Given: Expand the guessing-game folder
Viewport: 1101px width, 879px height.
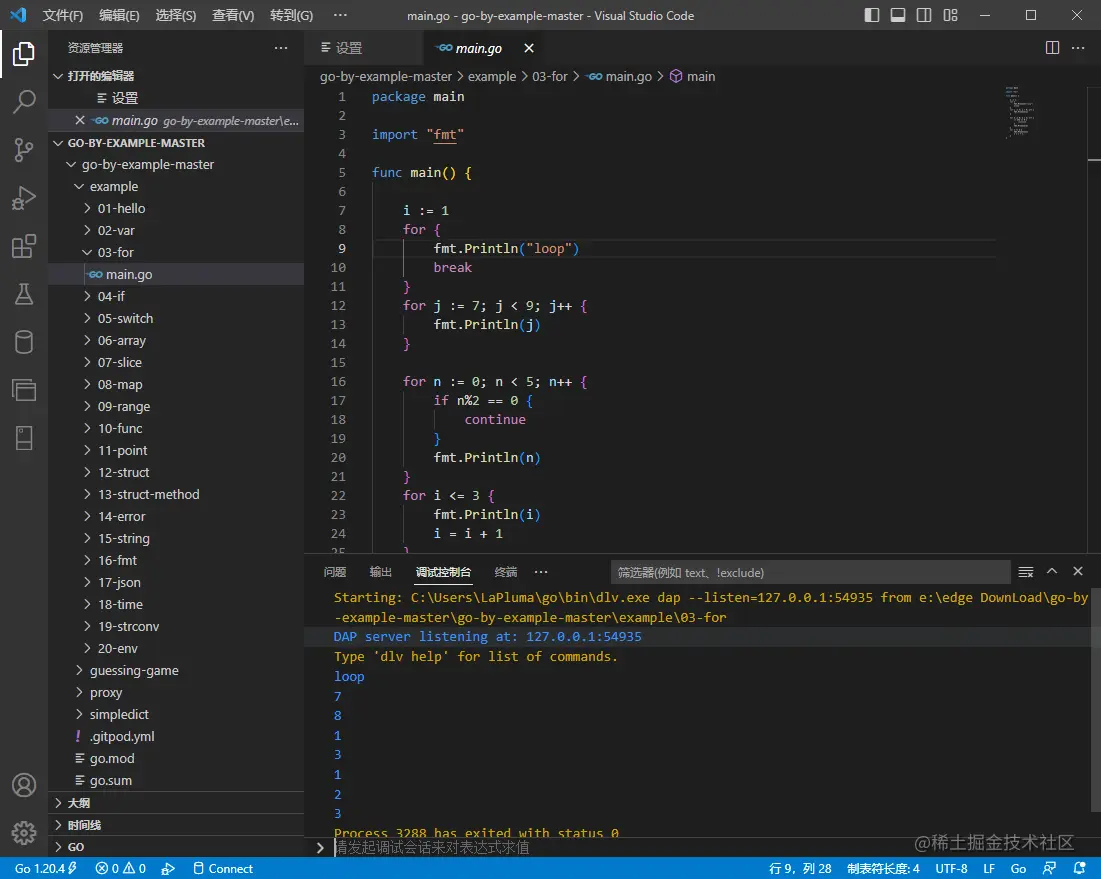Looking at the screenshot, I should [x=79, y=670].
